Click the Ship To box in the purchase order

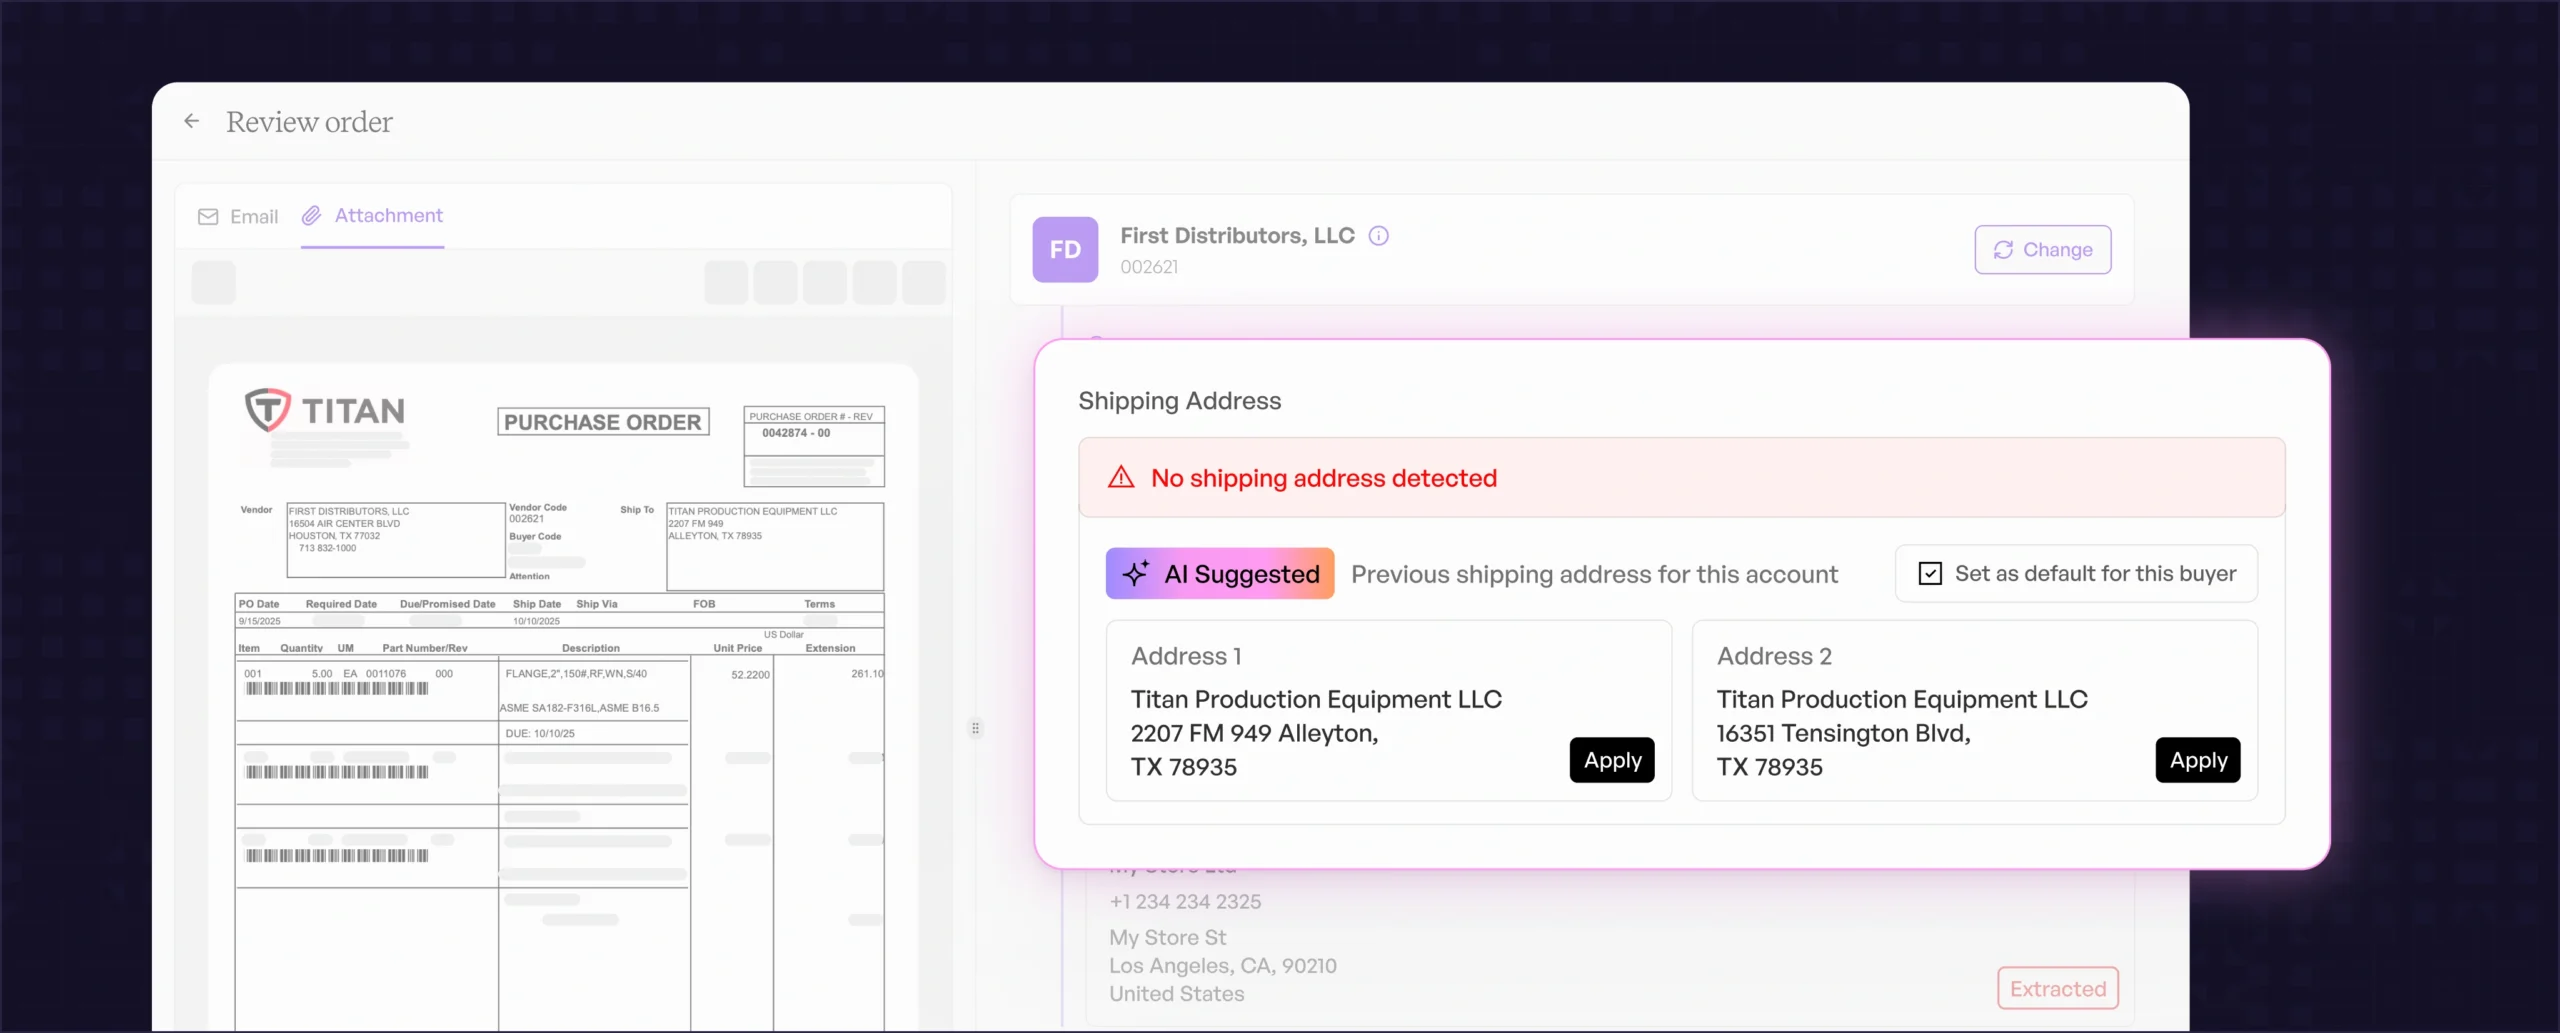(775, 546)
